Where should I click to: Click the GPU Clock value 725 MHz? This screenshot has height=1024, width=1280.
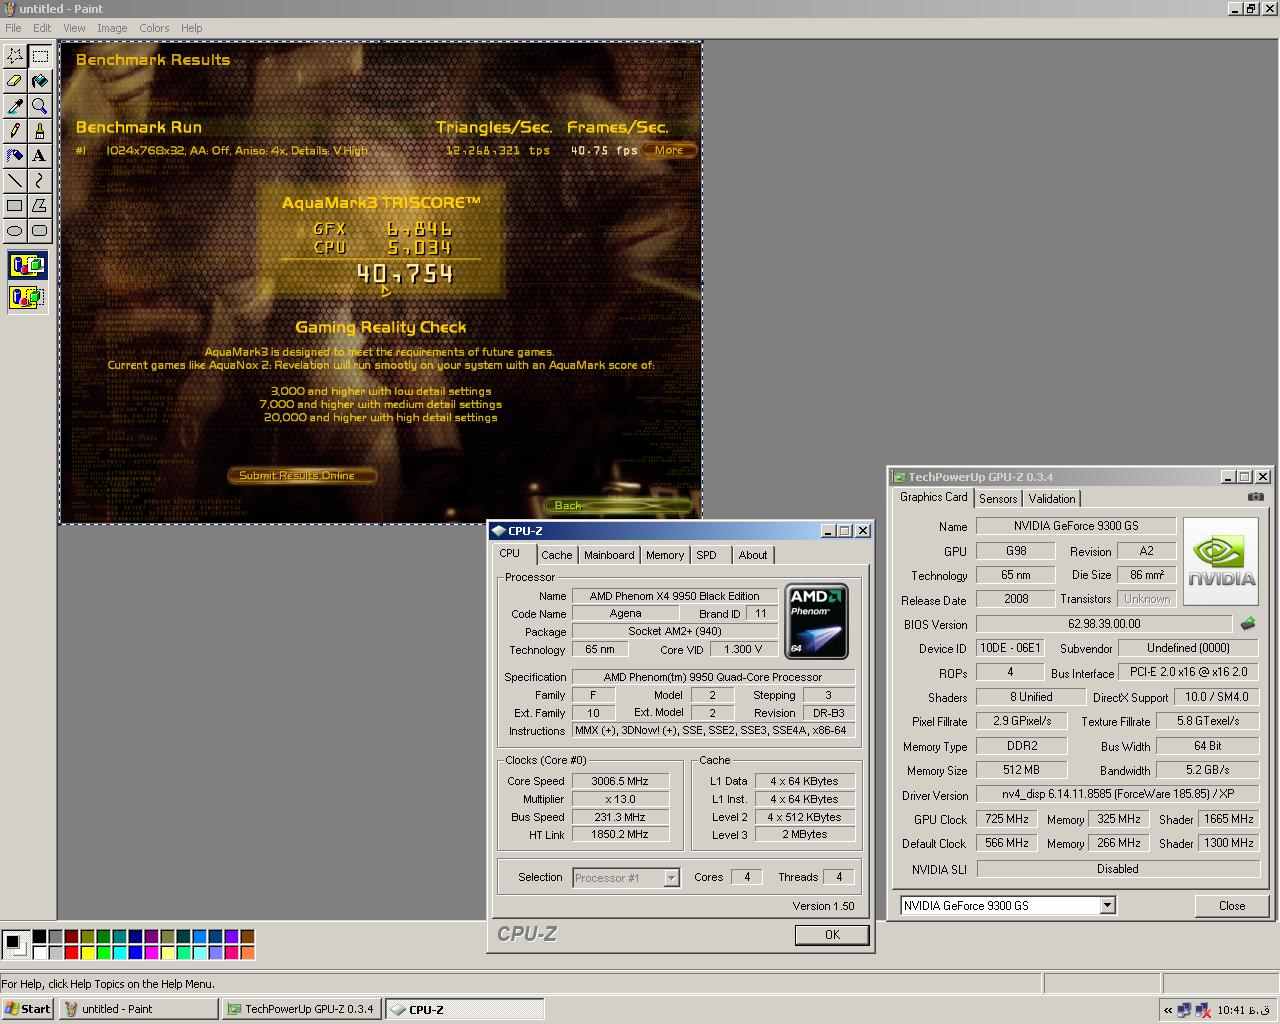1006,819
